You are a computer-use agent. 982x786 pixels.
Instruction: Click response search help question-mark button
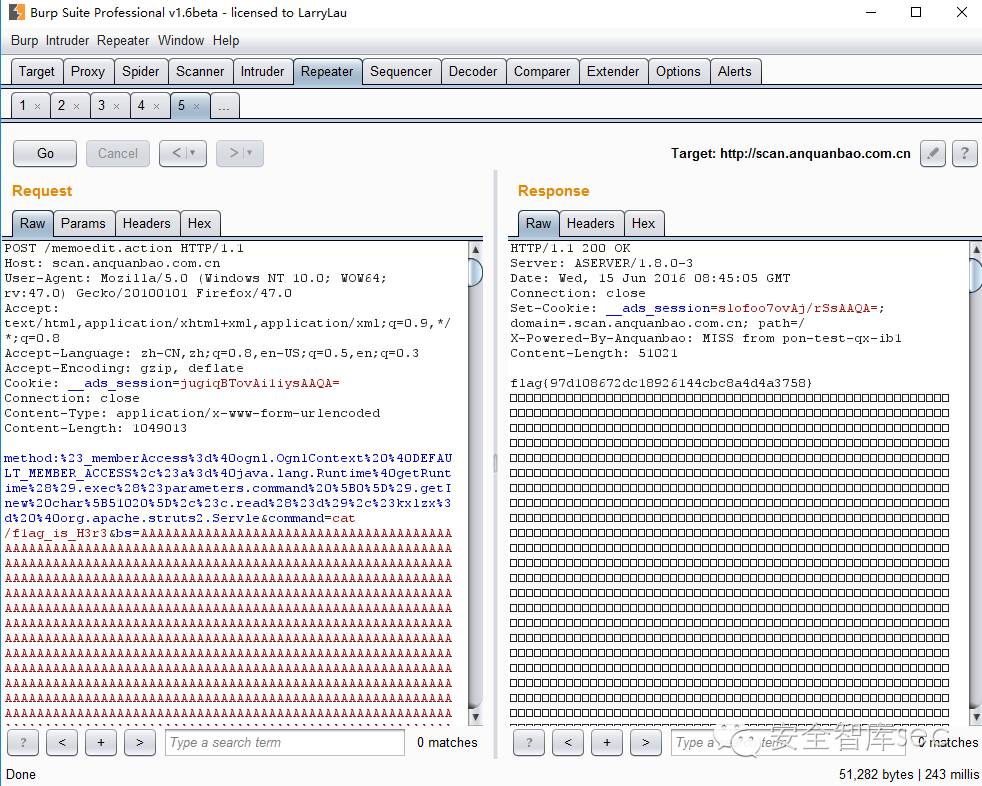pyautogui.click(x=529, y=743)
